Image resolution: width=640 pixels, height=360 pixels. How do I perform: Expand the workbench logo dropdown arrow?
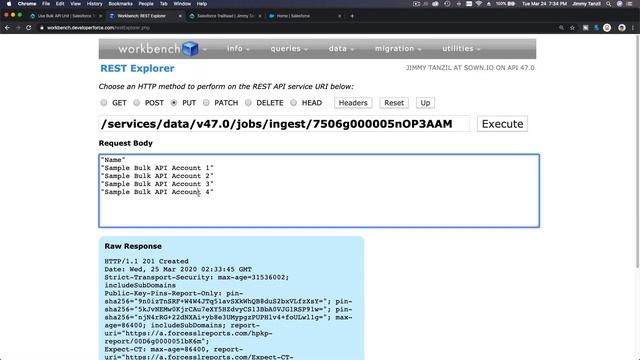click(204, 50)
